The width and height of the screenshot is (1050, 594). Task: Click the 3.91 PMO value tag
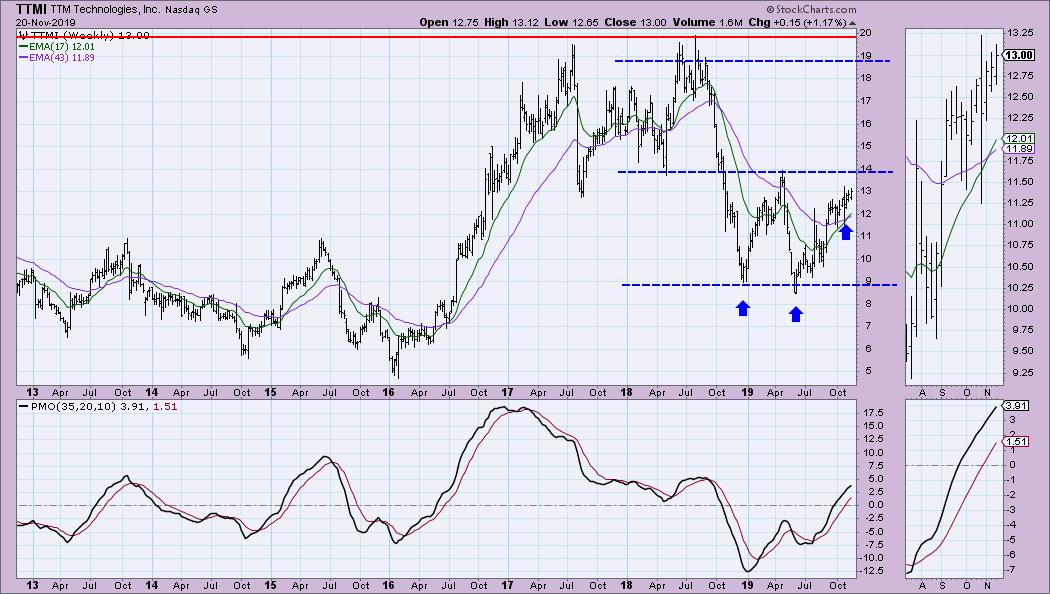coord(1017,406)
